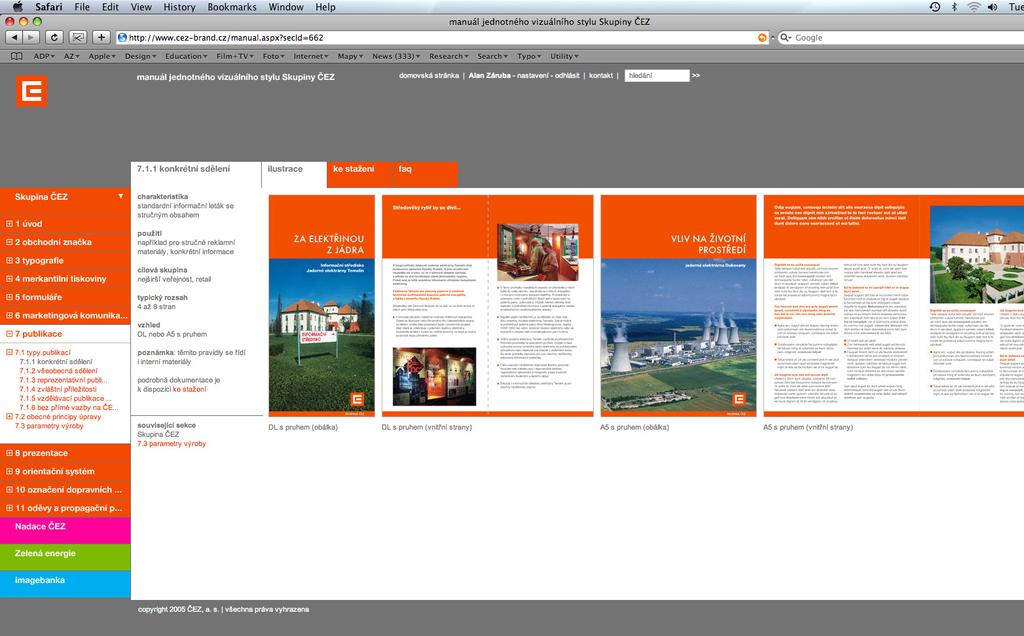Open the File menu
The image size is (1024, 636).
pyautogui.click(x=82, y=7)
